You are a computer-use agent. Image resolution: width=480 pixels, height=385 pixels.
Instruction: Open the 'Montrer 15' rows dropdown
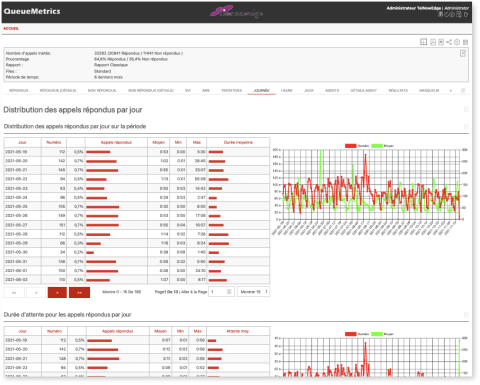(x=253, y=292)
